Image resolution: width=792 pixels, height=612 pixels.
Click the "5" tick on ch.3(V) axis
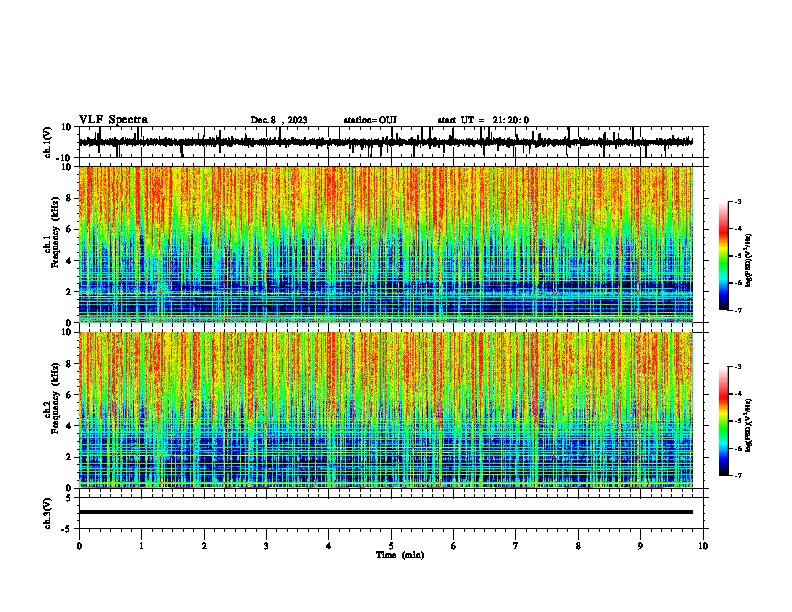(x=69, y=497)
